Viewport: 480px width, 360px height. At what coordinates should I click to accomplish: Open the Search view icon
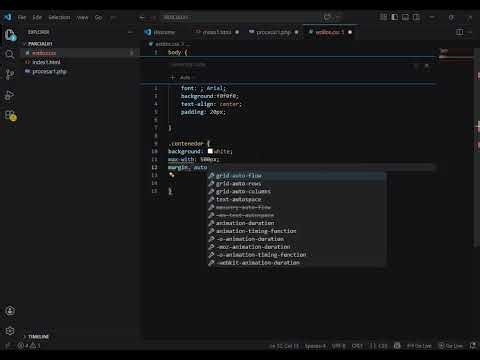(x=10, y=54)
